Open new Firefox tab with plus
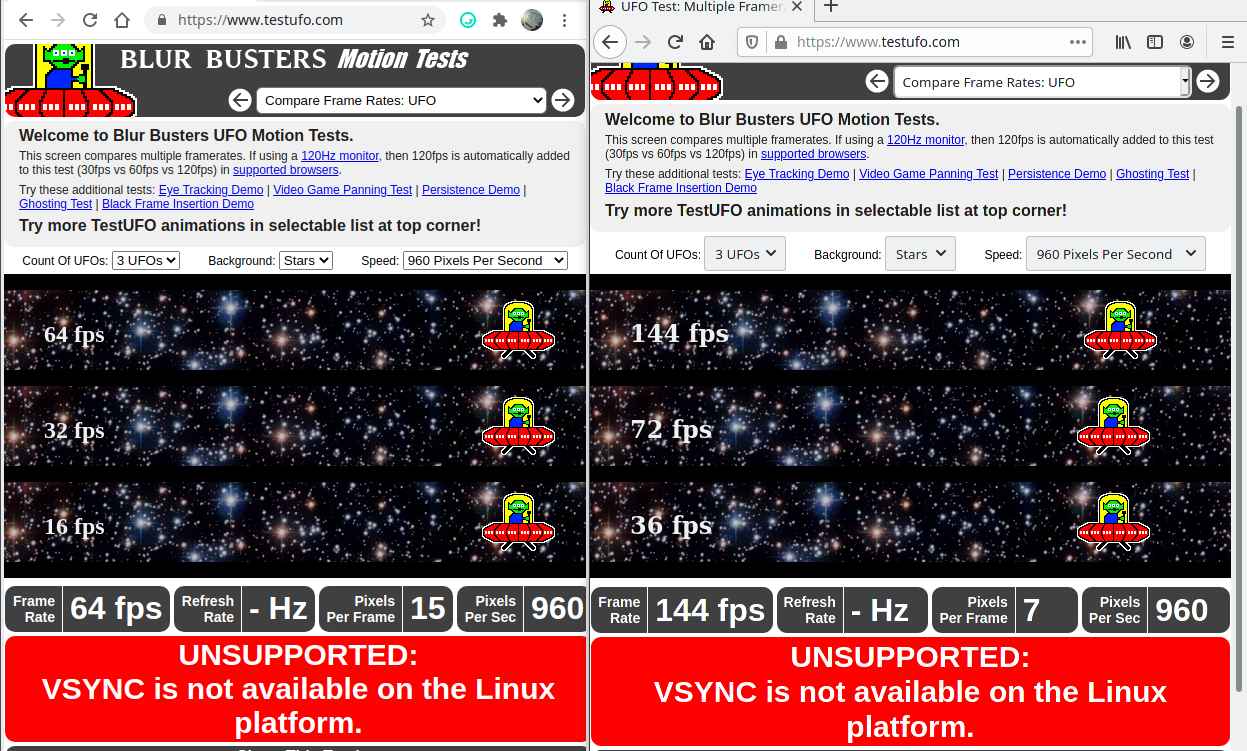The width and height of the screenshot is (1247, 751). (x=830, y=7)
